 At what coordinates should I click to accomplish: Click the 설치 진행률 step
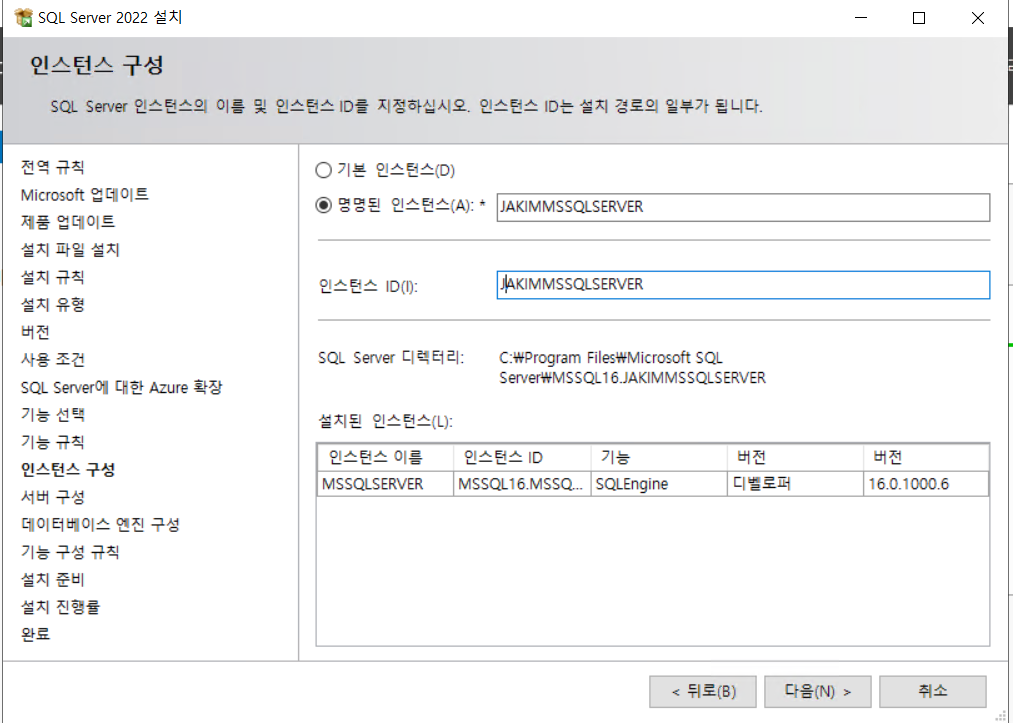click(60, 607)
